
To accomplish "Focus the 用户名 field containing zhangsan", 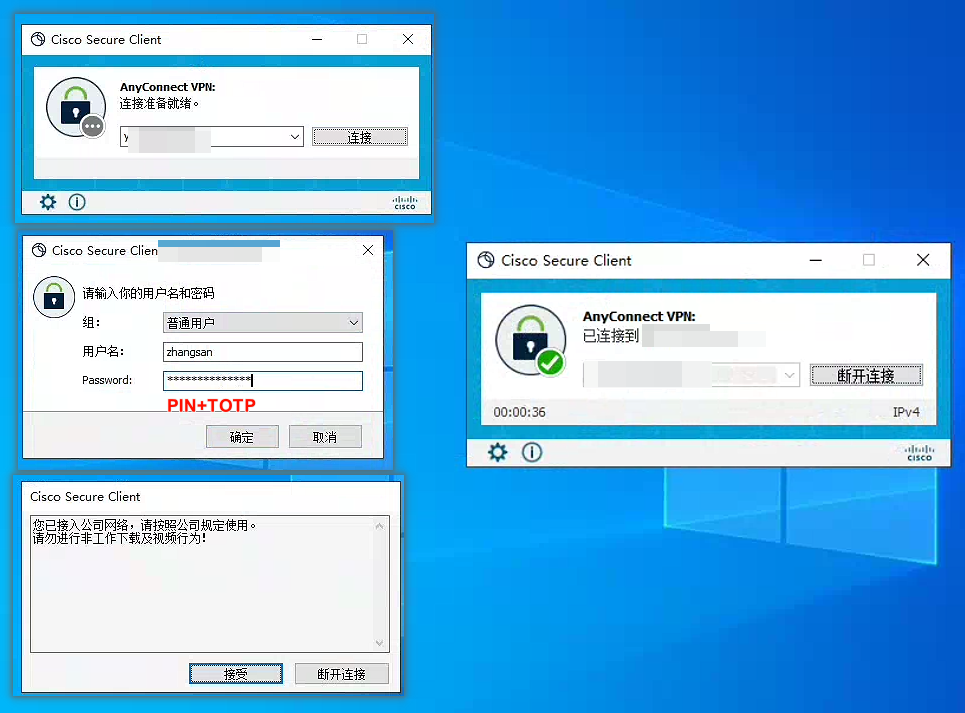I will click(x=263, y=352).
